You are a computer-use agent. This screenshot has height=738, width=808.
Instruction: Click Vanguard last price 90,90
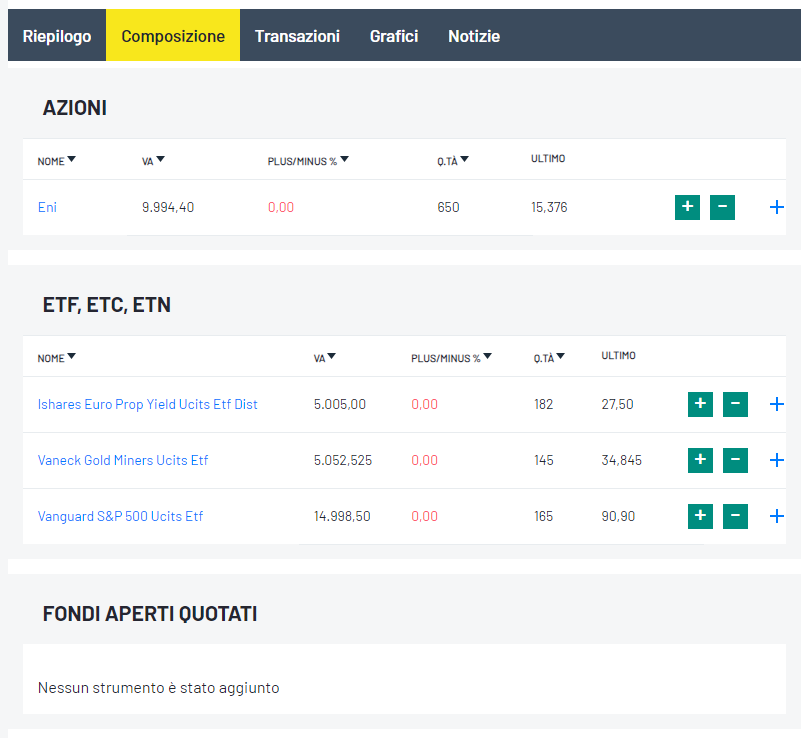click(618, 516)
